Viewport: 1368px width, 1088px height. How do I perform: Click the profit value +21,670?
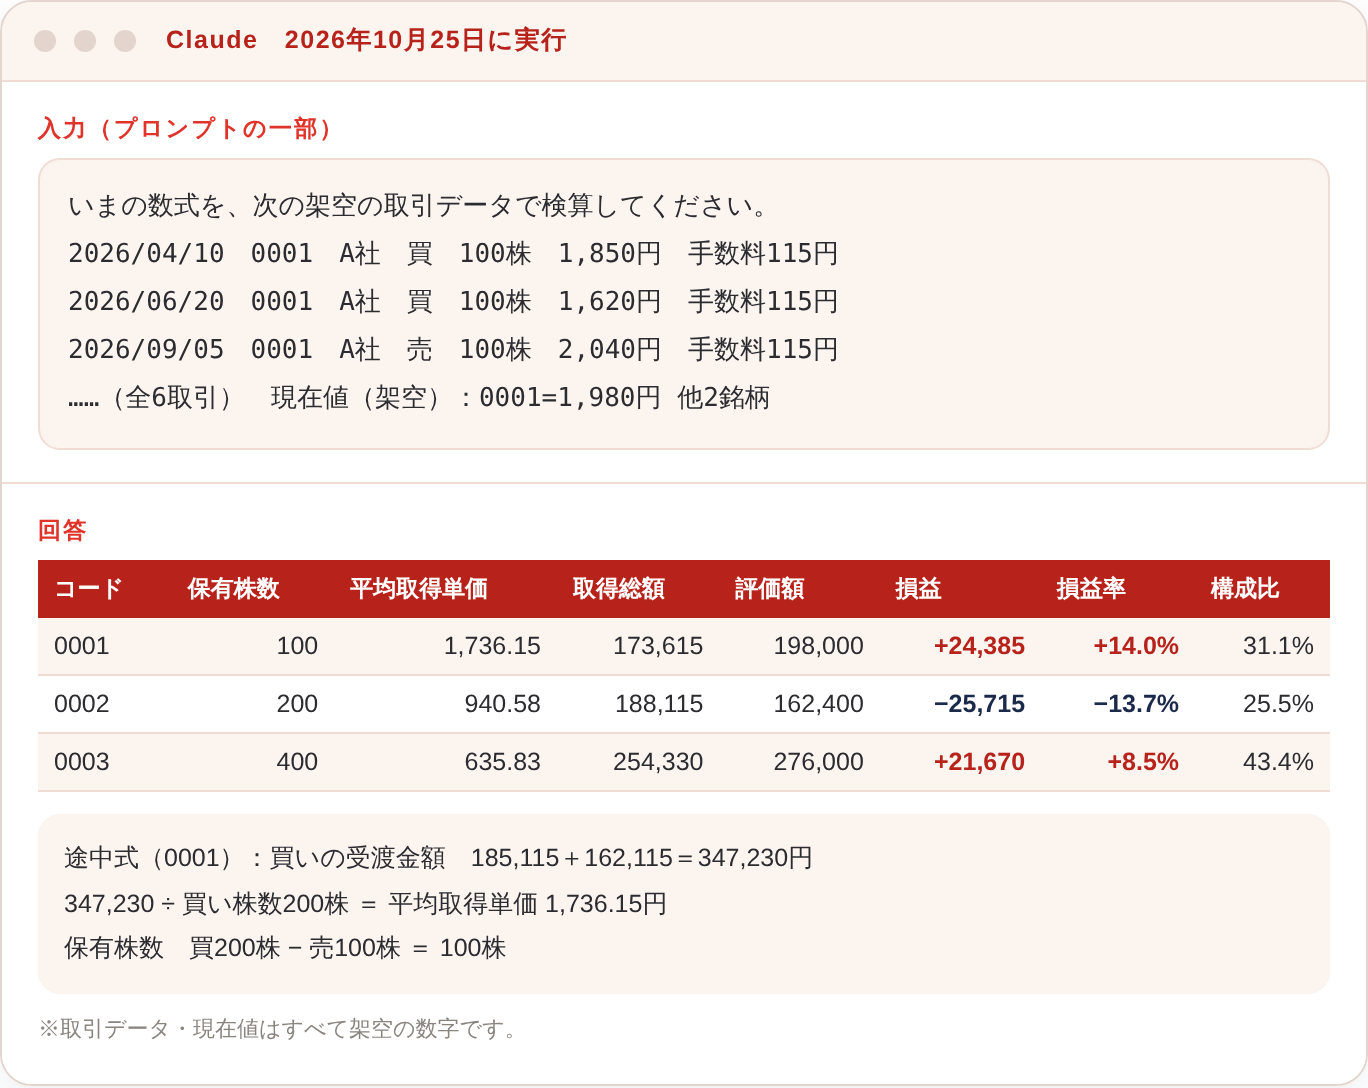(979, 762)
